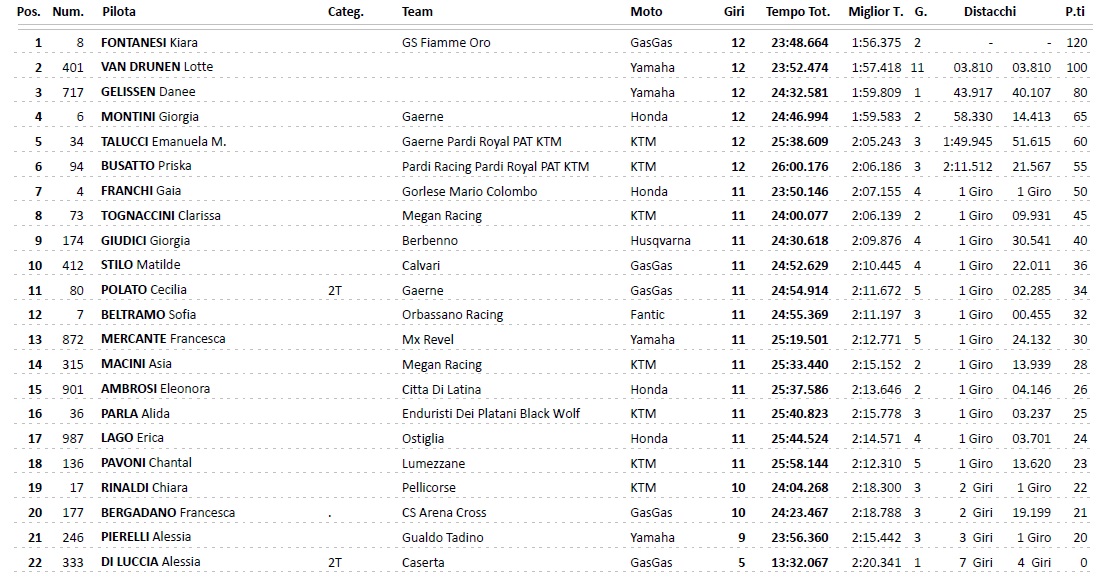Click the Team column header

pos(417,12)
